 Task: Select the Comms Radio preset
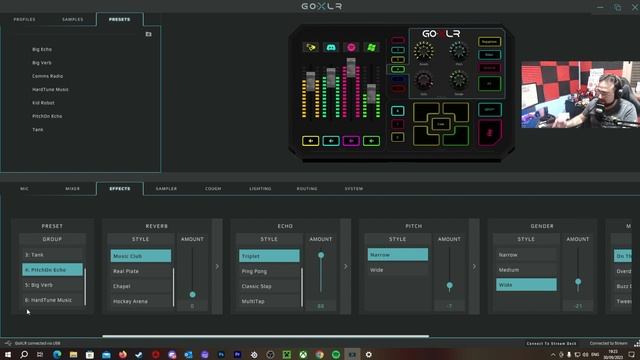47,76
